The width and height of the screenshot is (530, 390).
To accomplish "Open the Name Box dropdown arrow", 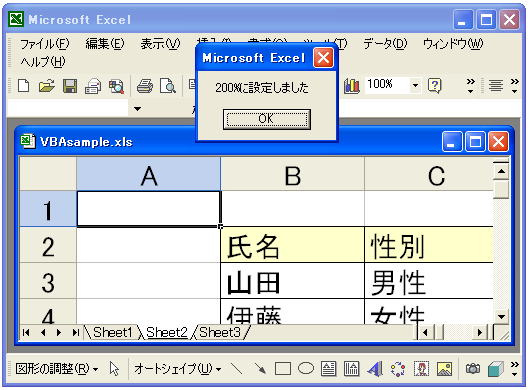I will (x=137, y=109).
